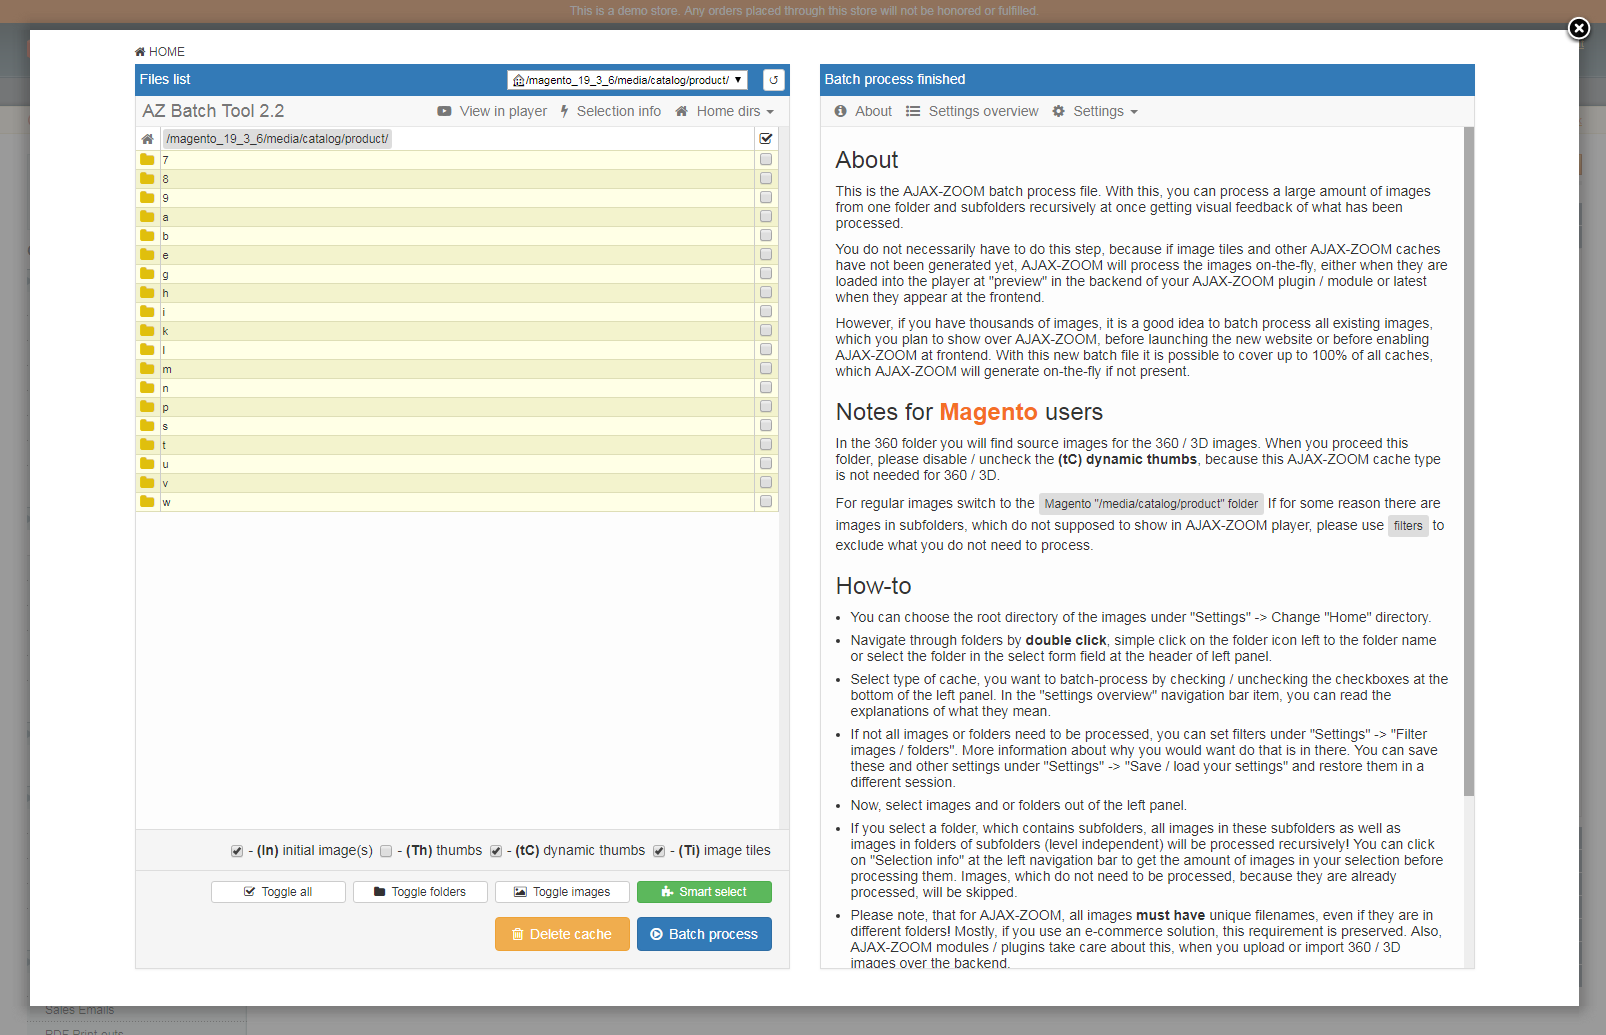Click the Toggle images button
The image size is (1606, 1035).
[562, 892]
